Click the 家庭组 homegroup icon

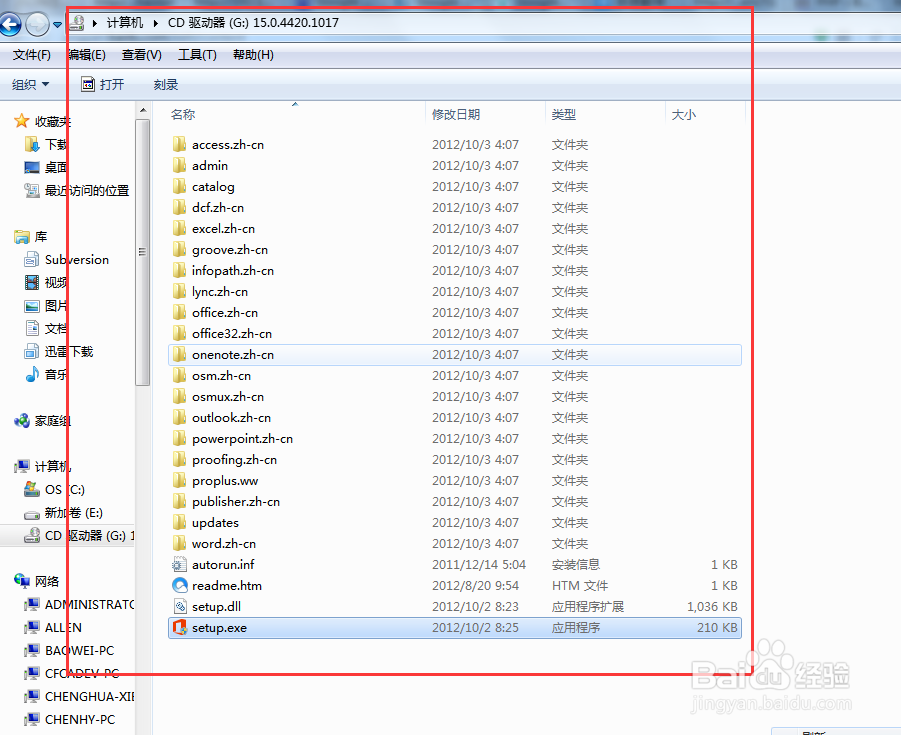coord(22,421)
